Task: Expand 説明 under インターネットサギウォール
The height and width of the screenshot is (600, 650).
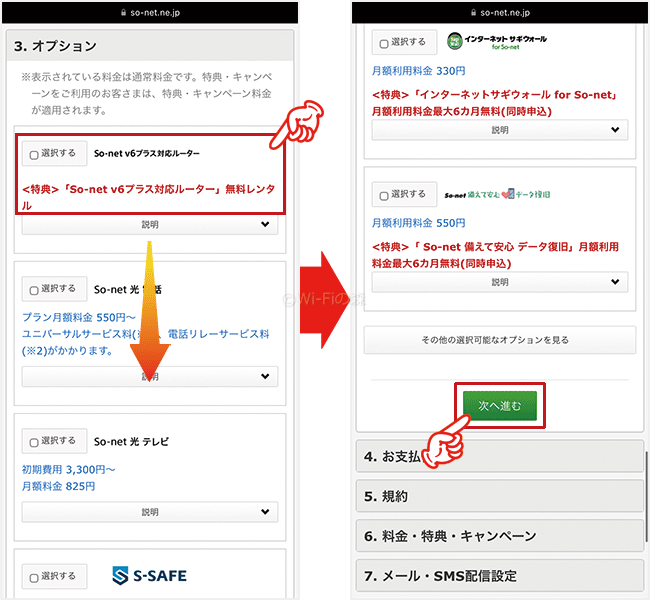Action: point(500,130)
